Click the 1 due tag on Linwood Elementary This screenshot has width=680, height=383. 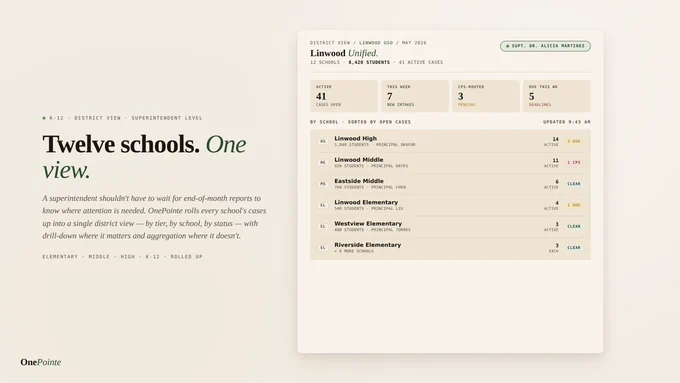(574, 205)
